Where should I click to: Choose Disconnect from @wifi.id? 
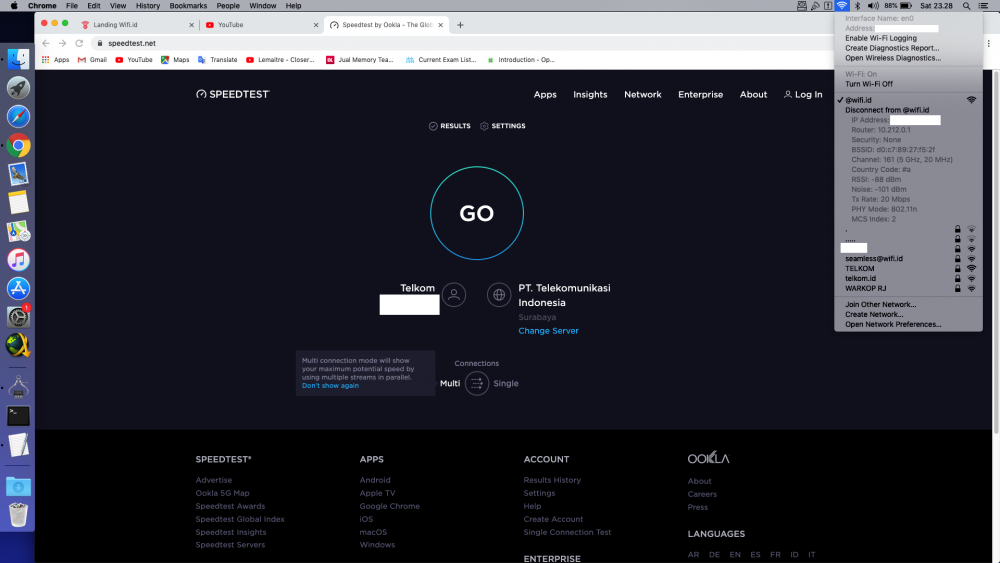pos(908,110)
